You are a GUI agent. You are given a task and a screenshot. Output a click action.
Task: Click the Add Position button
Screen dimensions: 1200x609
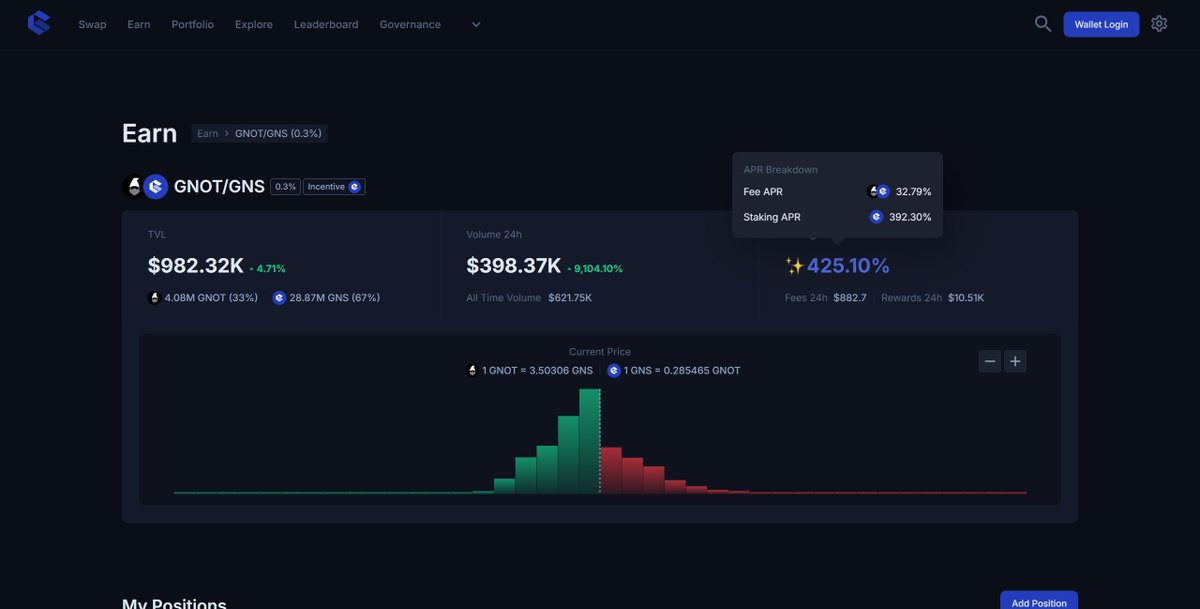point(1039,600)
